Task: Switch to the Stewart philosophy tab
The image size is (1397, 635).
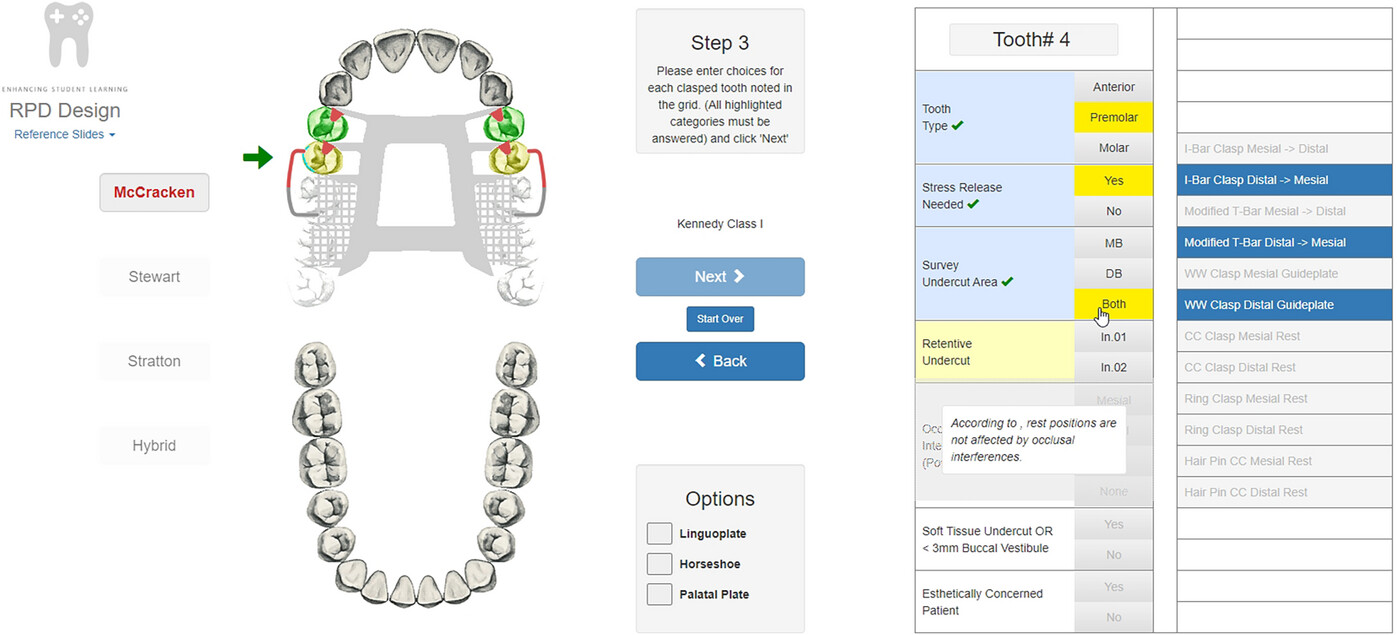Action: (154, 277)
